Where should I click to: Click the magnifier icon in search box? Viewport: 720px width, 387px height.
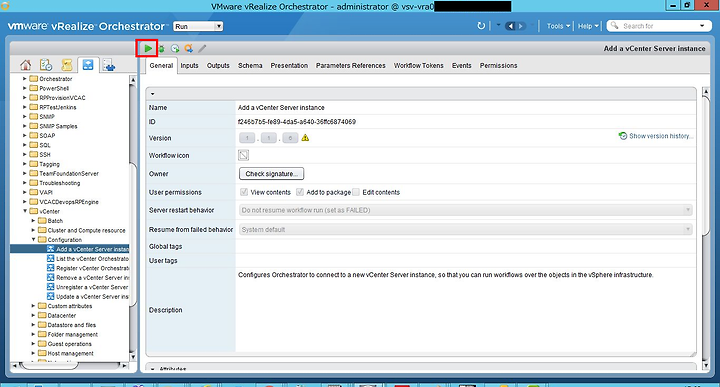point(614,26)
